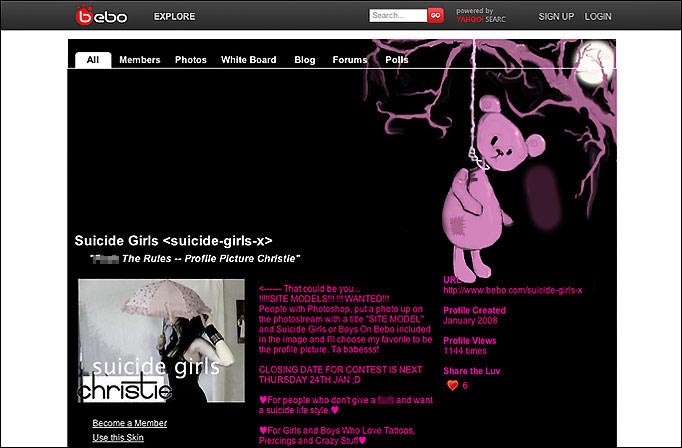The height and width of the screenshot is (448, 682).
Task: Open the Photos tab
Action: point(191,60)
